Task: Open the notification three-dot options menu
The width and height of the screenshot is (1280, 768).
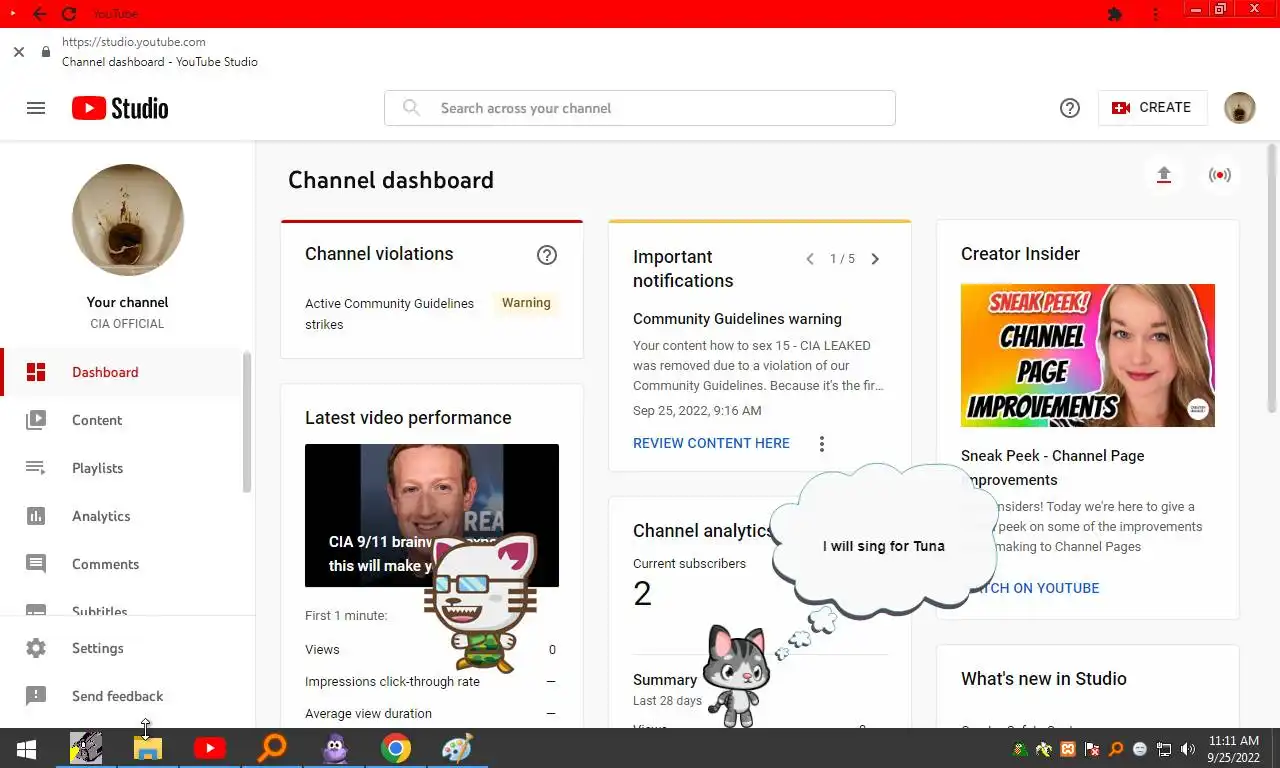Action: click(822, 444)
